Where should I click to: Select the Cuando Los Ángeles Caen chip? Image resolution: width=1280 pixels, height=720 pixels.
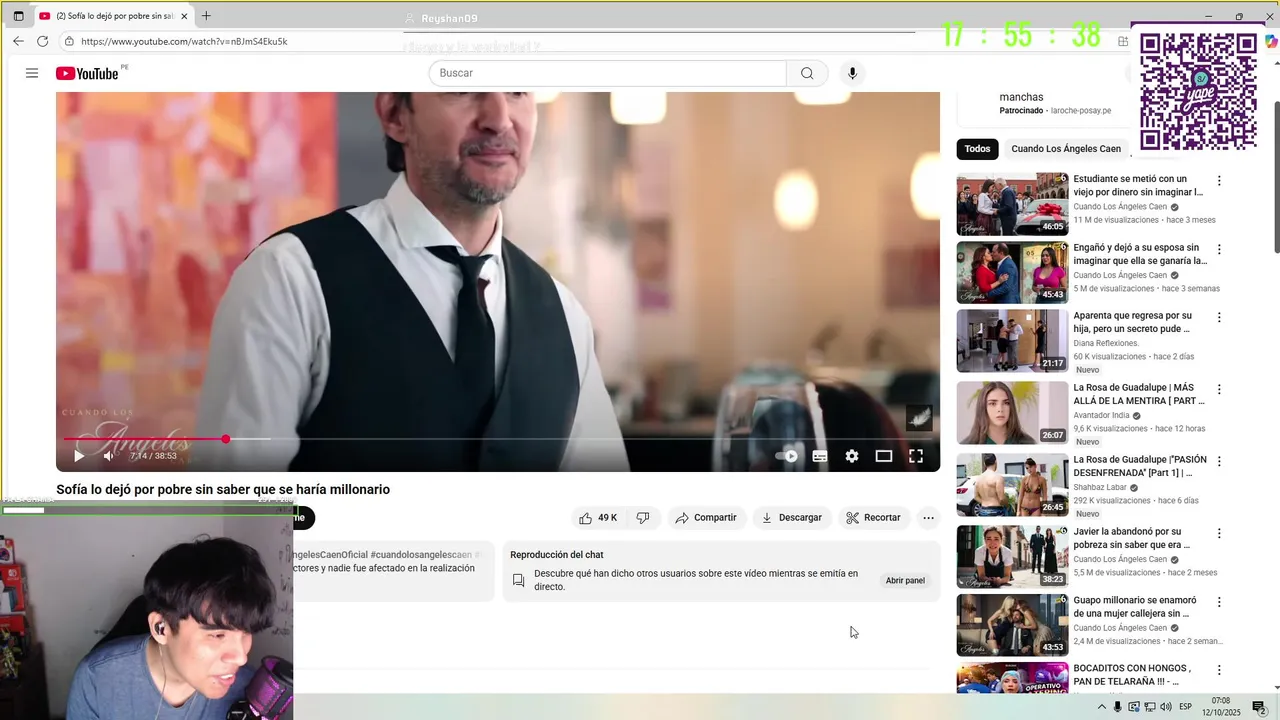click(1066, 149)
